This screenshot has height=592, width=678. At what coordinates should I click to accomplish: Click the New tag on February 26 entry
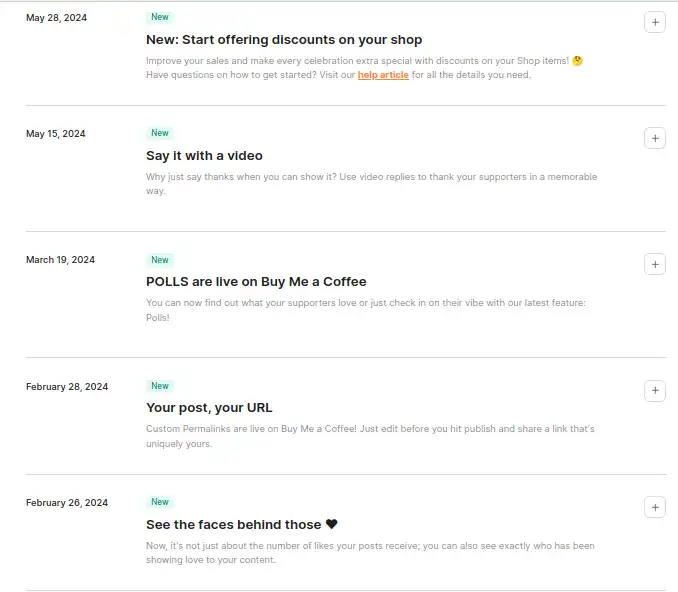coord(160,502)
